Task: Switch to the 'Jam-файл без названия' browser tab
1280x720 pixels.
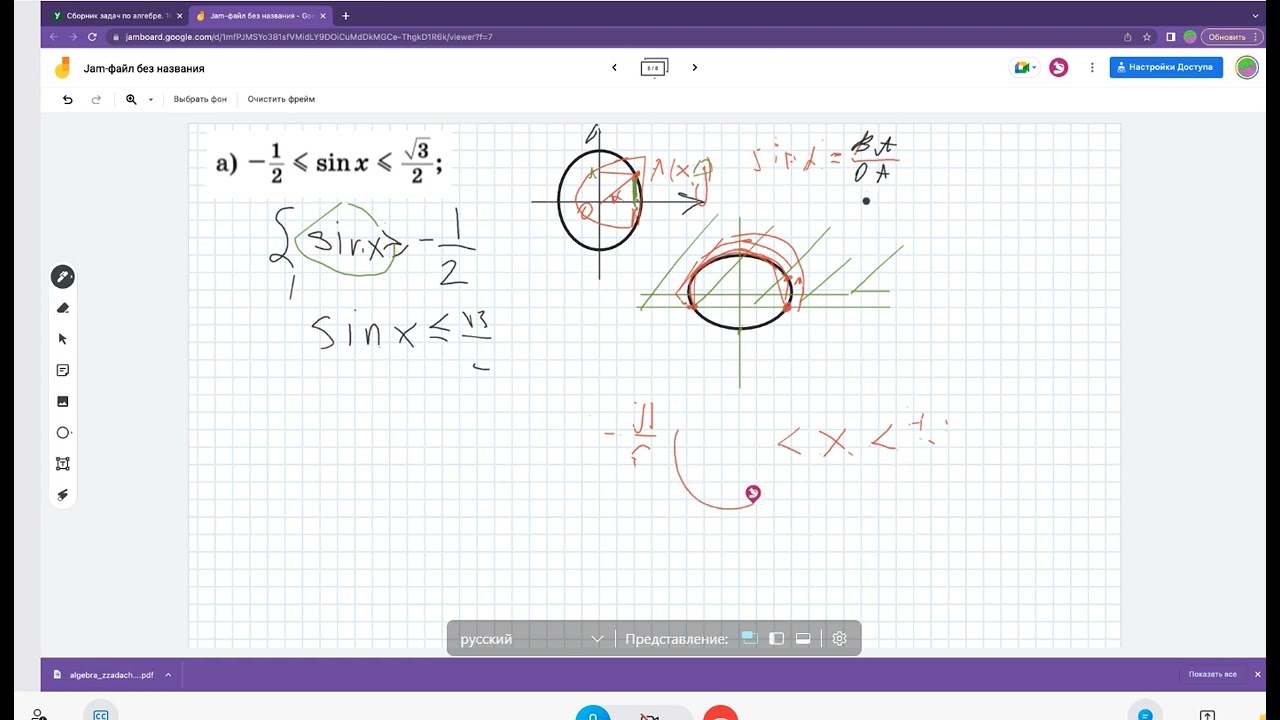Action: [260, 16]
